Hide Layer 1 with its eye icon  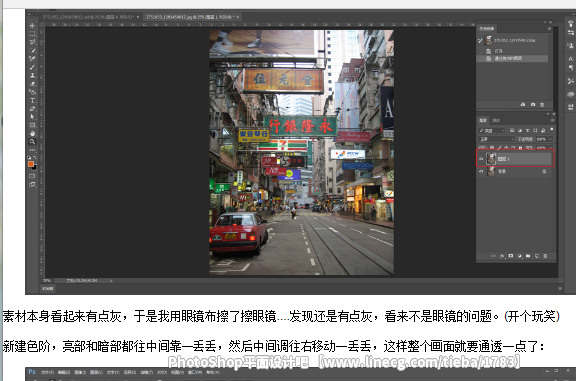(x=481, y=159)
